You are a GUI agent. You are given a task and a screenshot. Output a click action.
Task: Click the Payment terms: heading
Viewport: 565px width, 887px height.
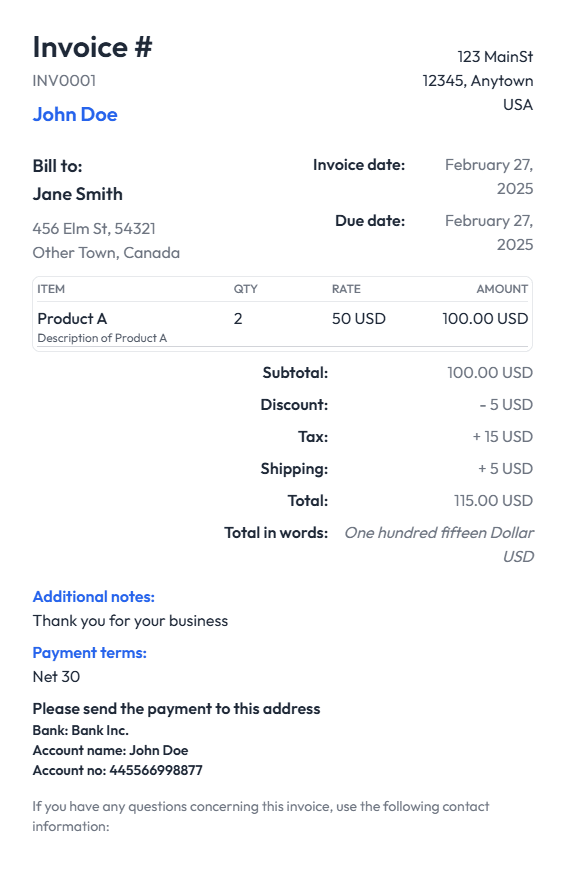(x=89, y=653)
